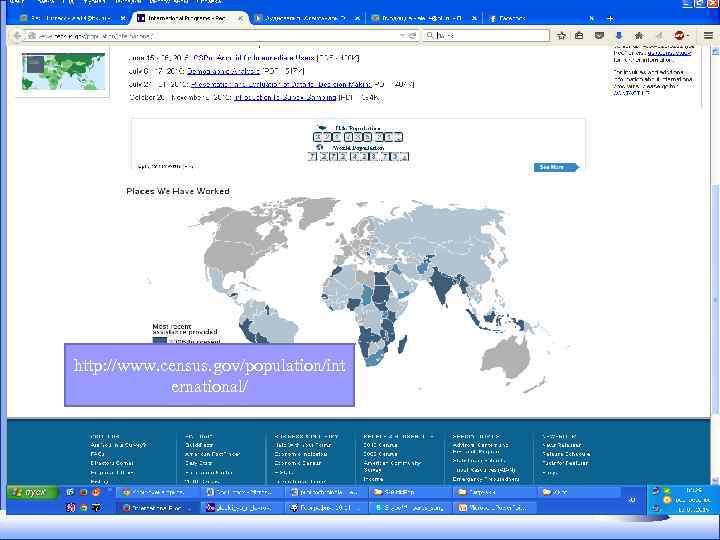
Task: Close the Facebook tab
Action: (x=591, y=18)
